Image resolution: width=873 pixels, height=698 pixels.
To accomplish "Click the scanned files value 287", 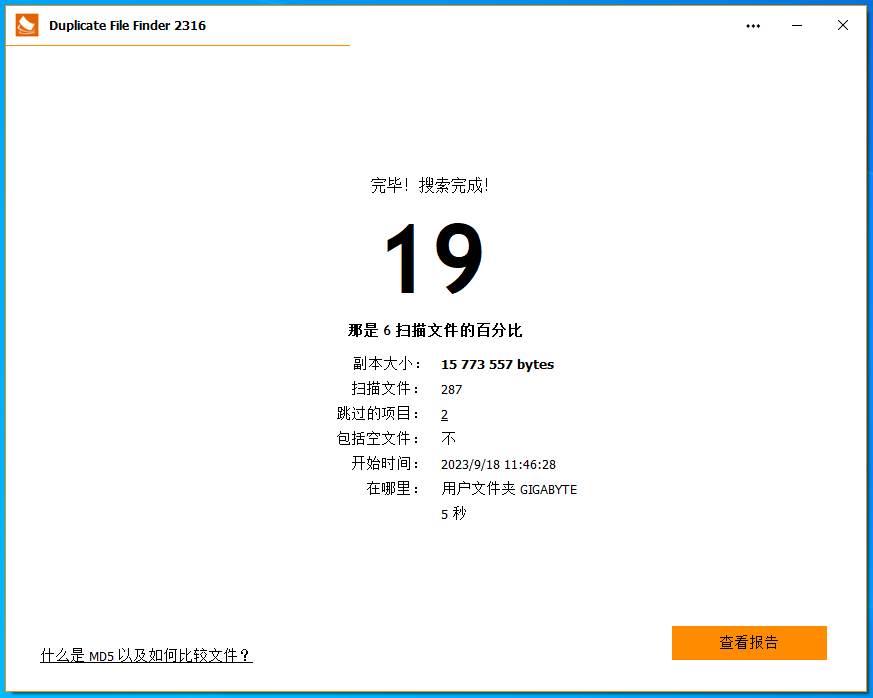I will (x=451, y=390).
